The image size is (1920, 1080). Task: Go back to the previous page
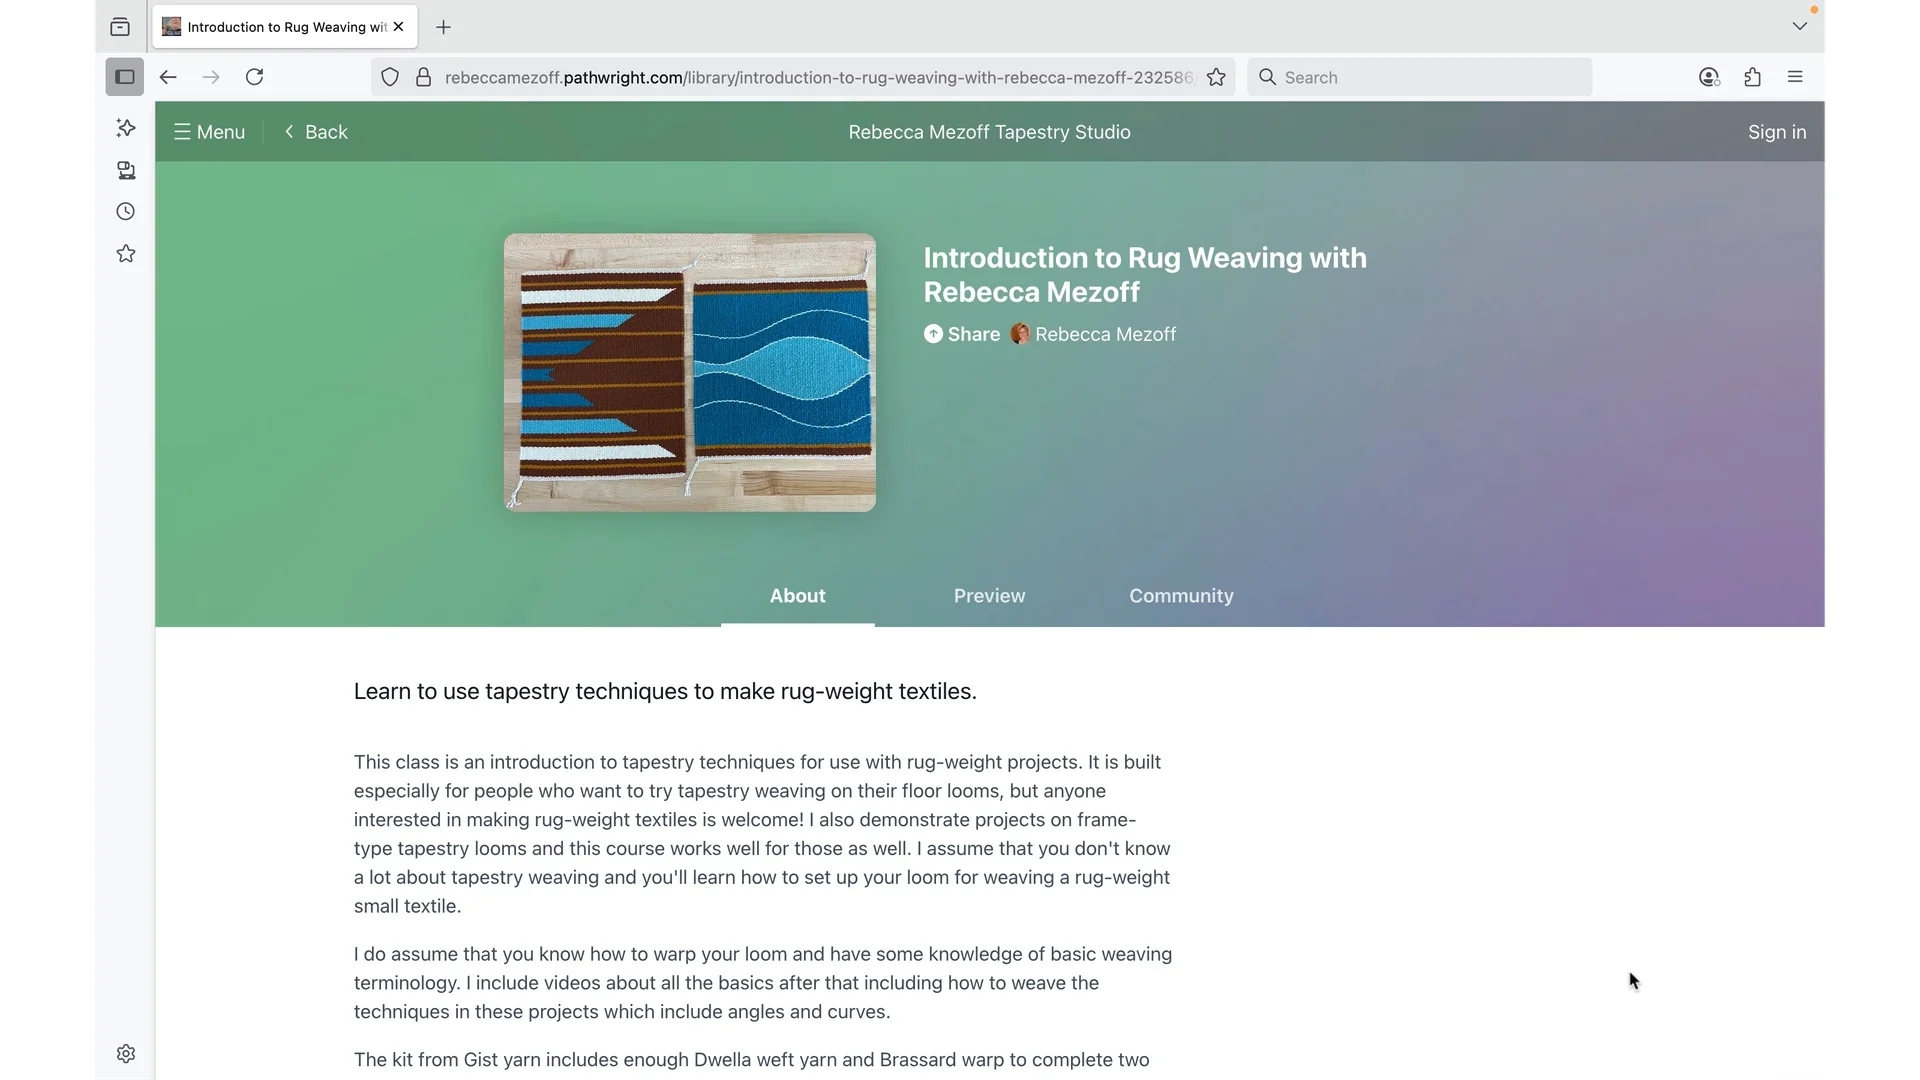click(x=168, y=77)
